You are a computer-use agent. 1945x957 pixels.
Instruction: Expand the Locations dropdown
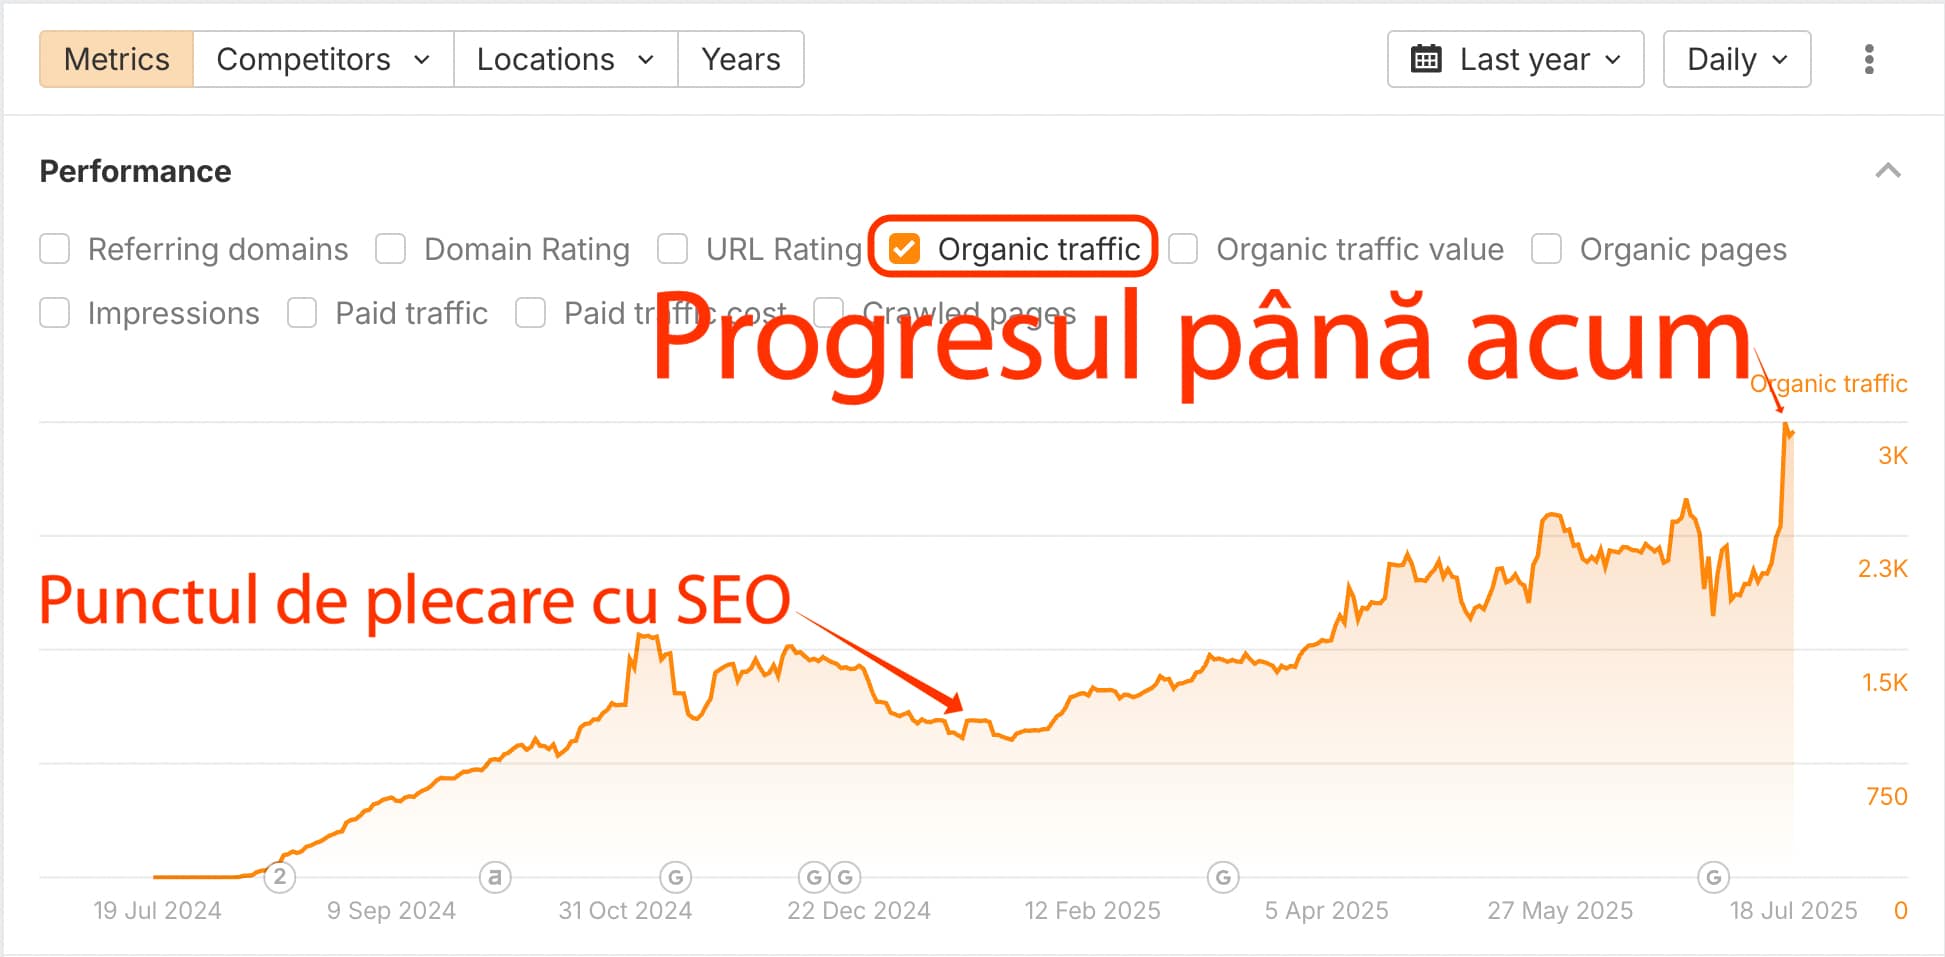click(564, 59)
